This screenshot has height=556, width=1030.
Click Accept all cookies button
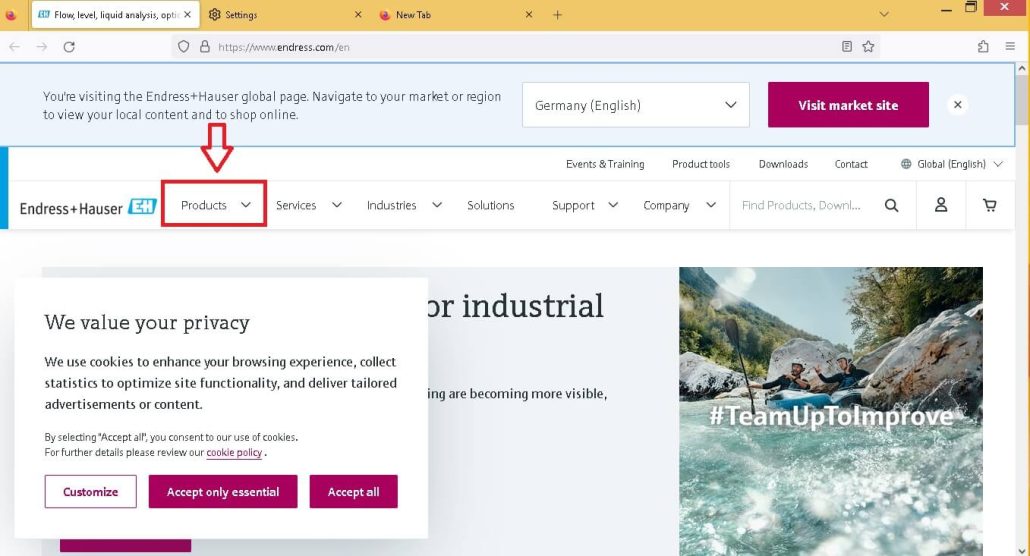pos(353,492)
